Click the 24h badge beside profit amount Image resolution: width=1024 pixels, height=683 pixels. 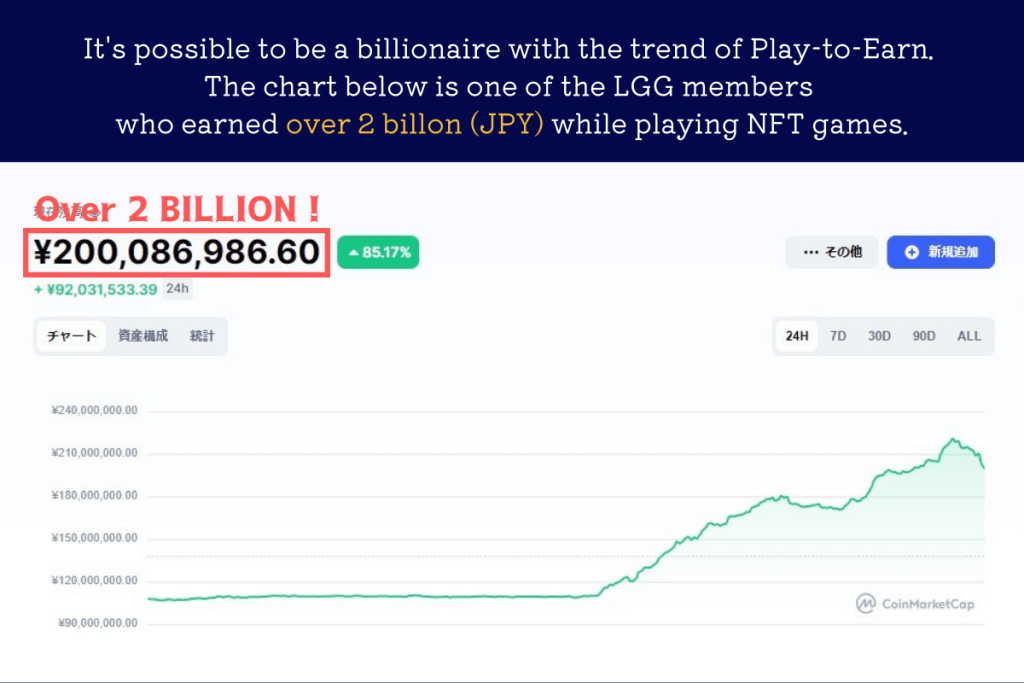tap(178, 289)
